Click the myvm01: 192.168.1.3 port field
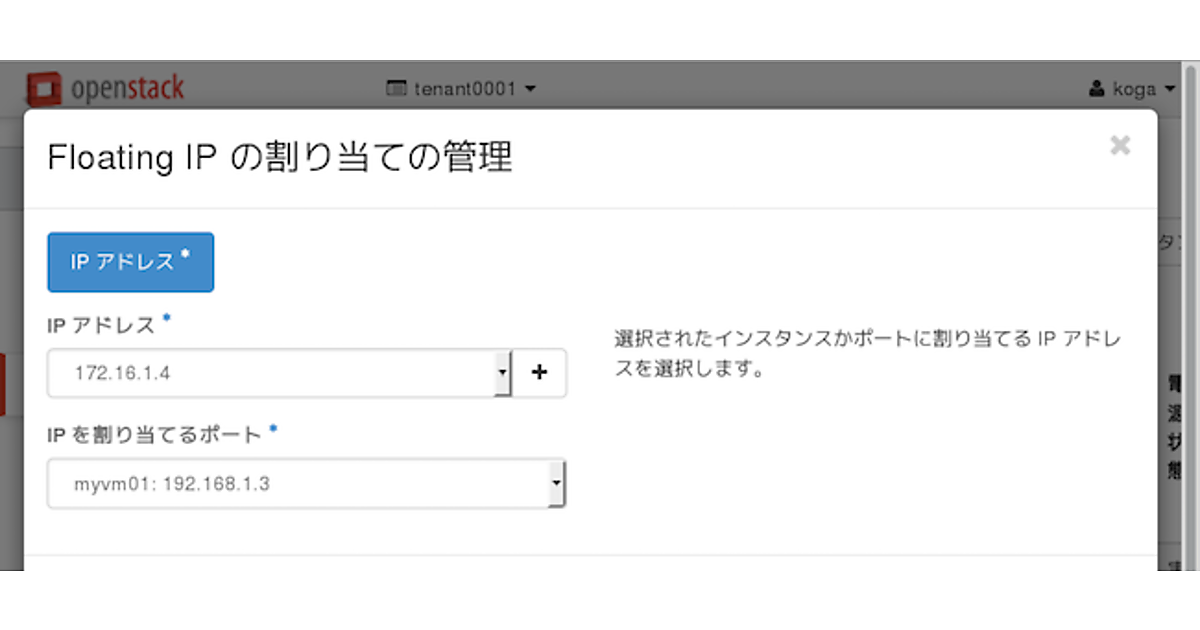This screenshot has width=1200, height=630. (x=295, y=484)
